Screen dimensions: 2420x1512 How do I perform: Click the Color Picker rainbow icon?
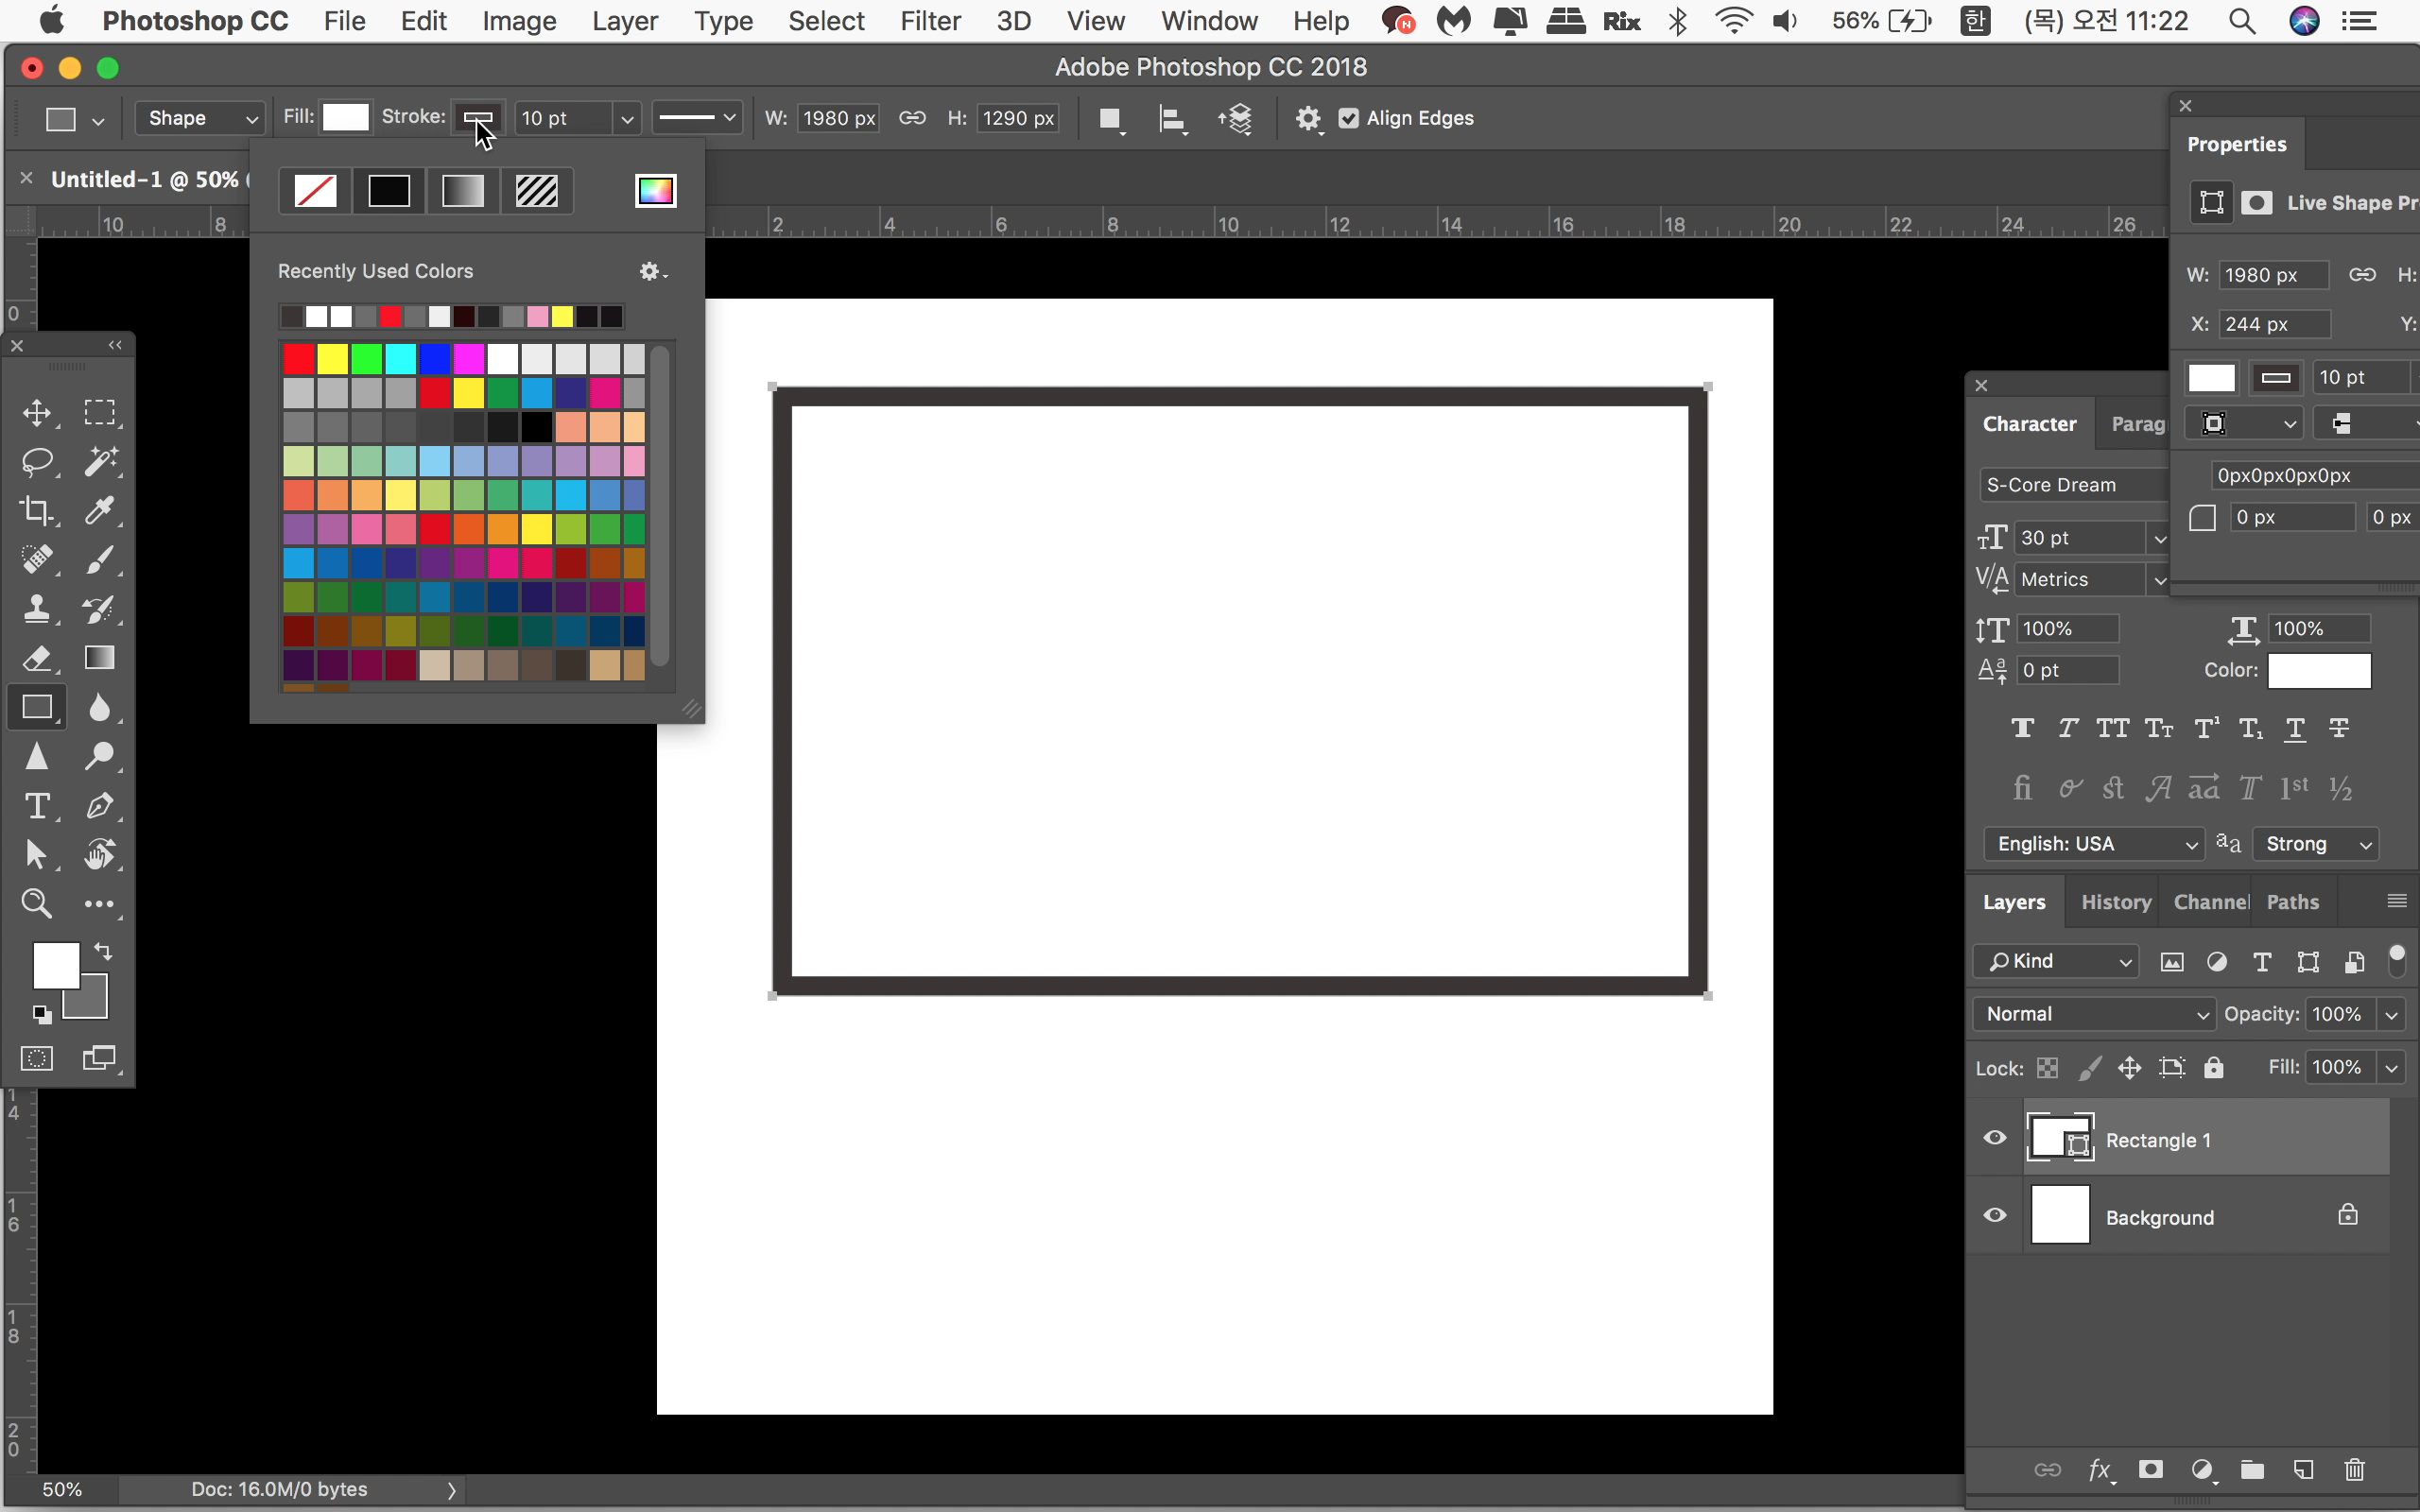[655, 190]
